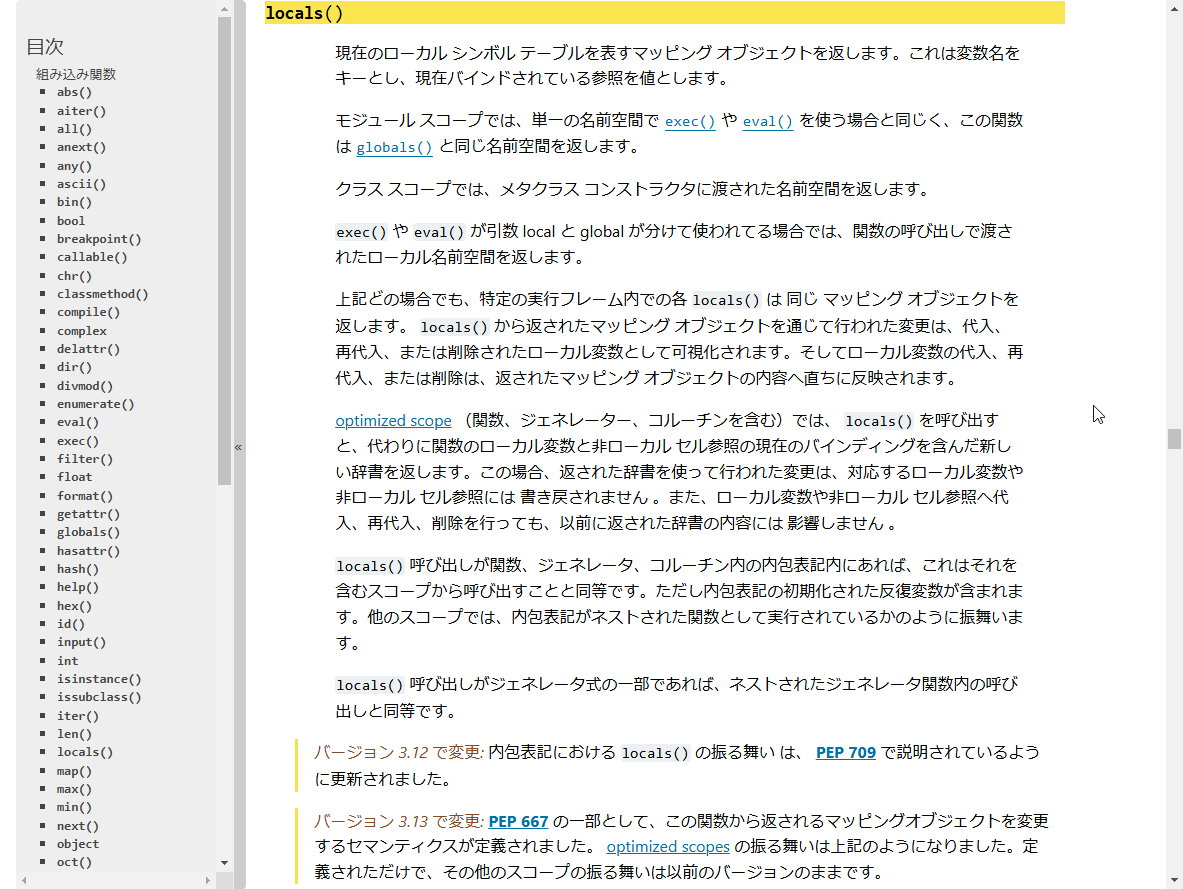Select breakpoint() in the sidebar
Screen dimensions: 1183x889
pos(100,238)
